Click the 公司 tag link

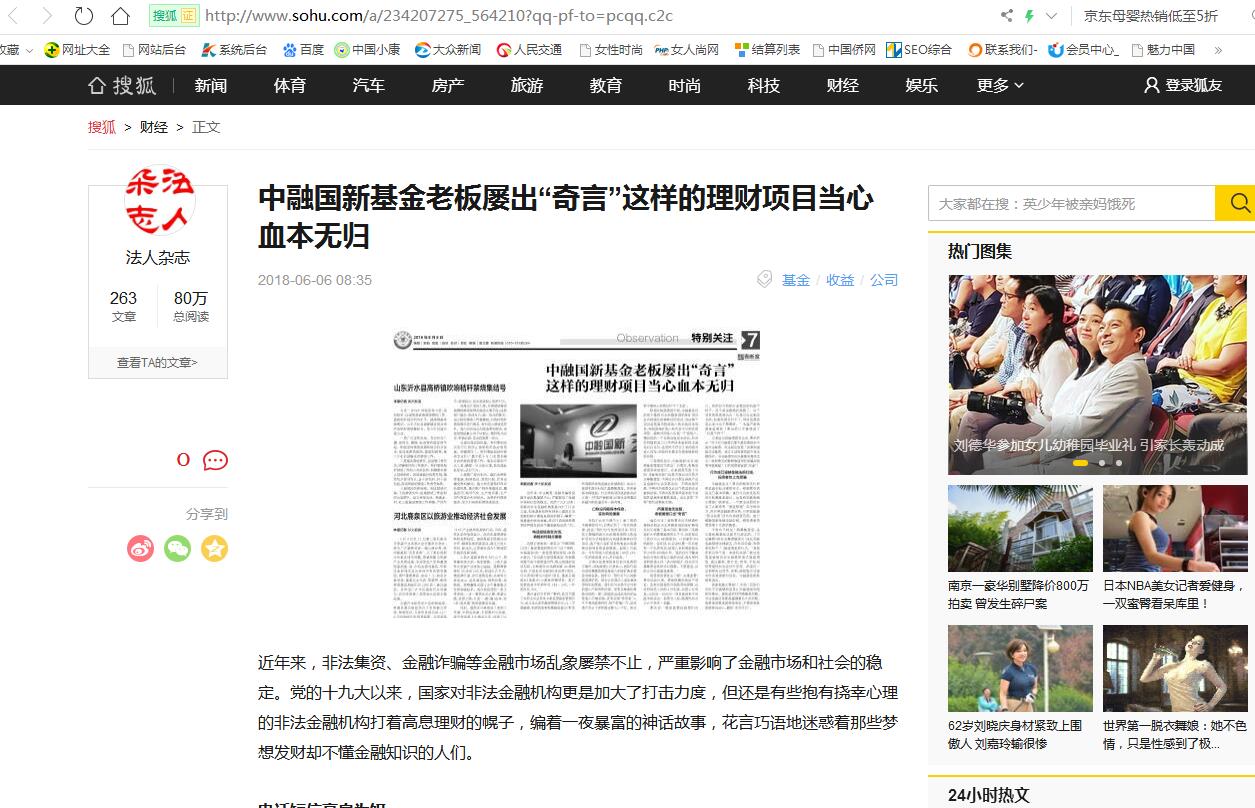point(884,280)
